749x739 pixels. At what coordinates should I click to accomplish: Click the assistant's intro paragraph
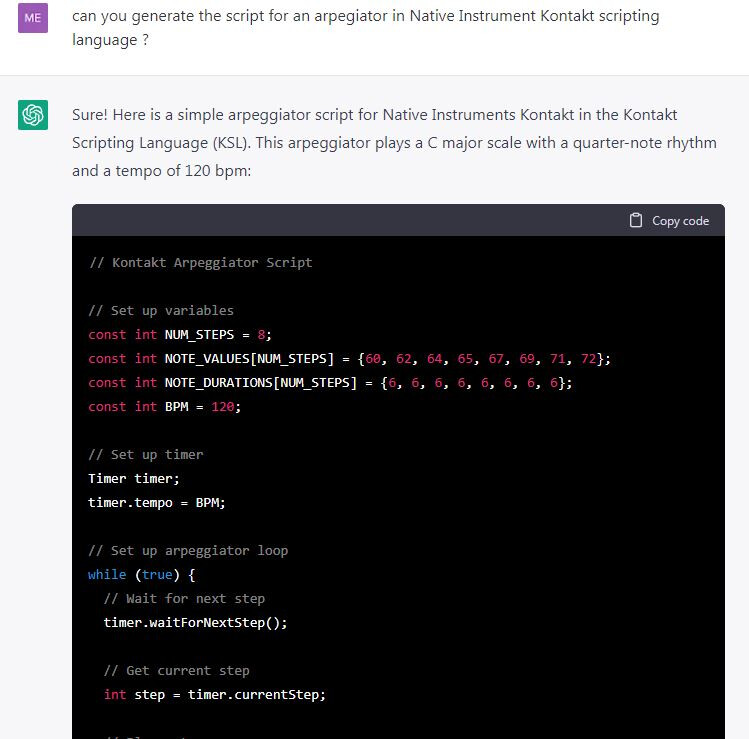(394, 142)
